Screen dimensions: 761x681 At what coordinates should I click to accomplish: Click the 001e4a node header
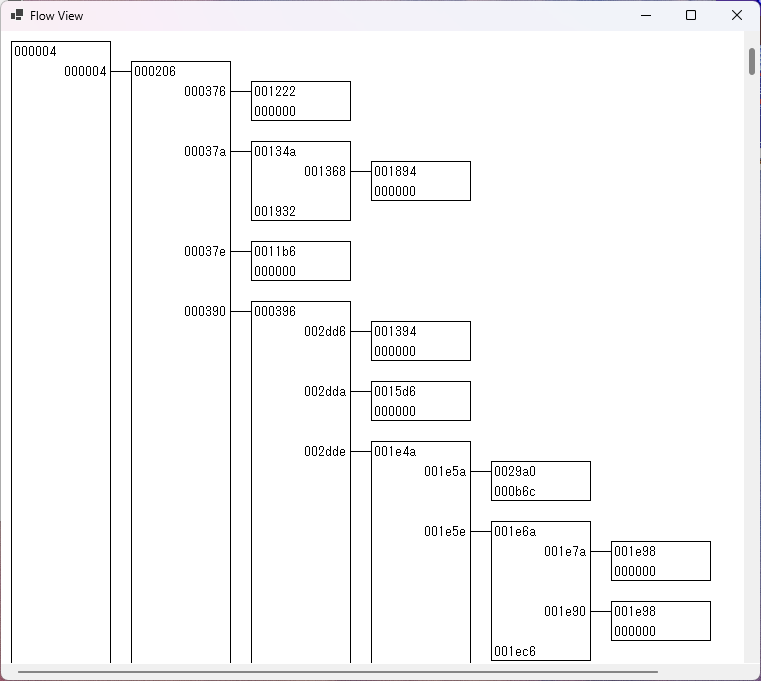click(395, 452)
